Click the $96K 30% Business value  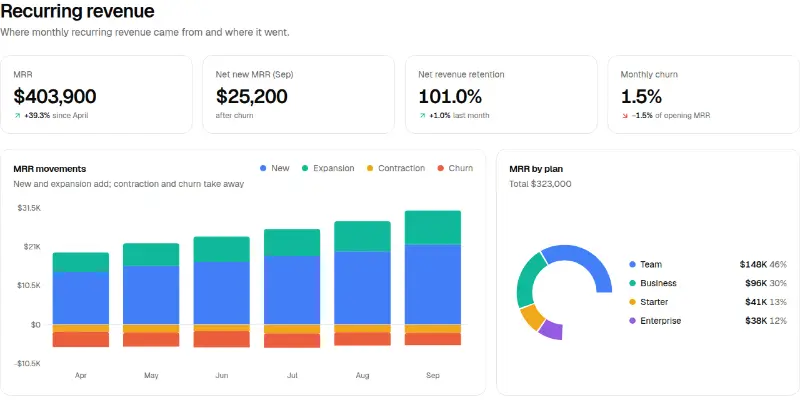pos(766,283)
